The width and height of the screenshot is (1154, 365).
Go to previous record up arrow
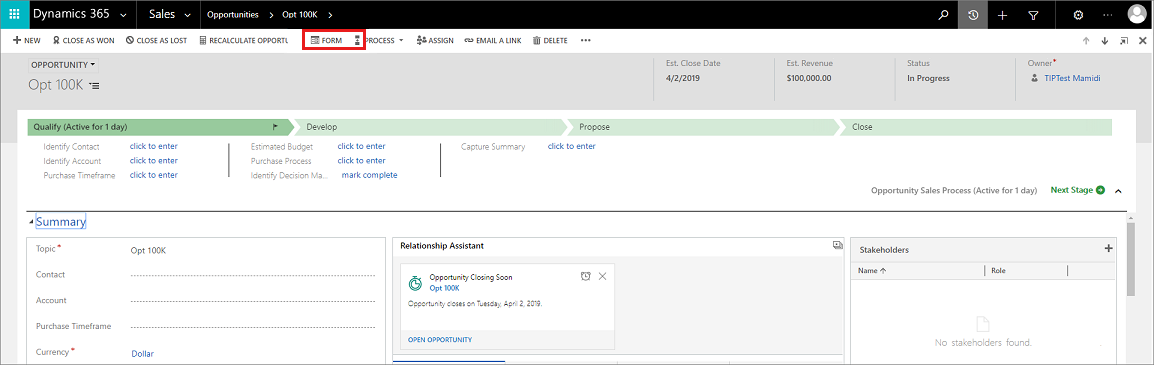(1086, 41)
